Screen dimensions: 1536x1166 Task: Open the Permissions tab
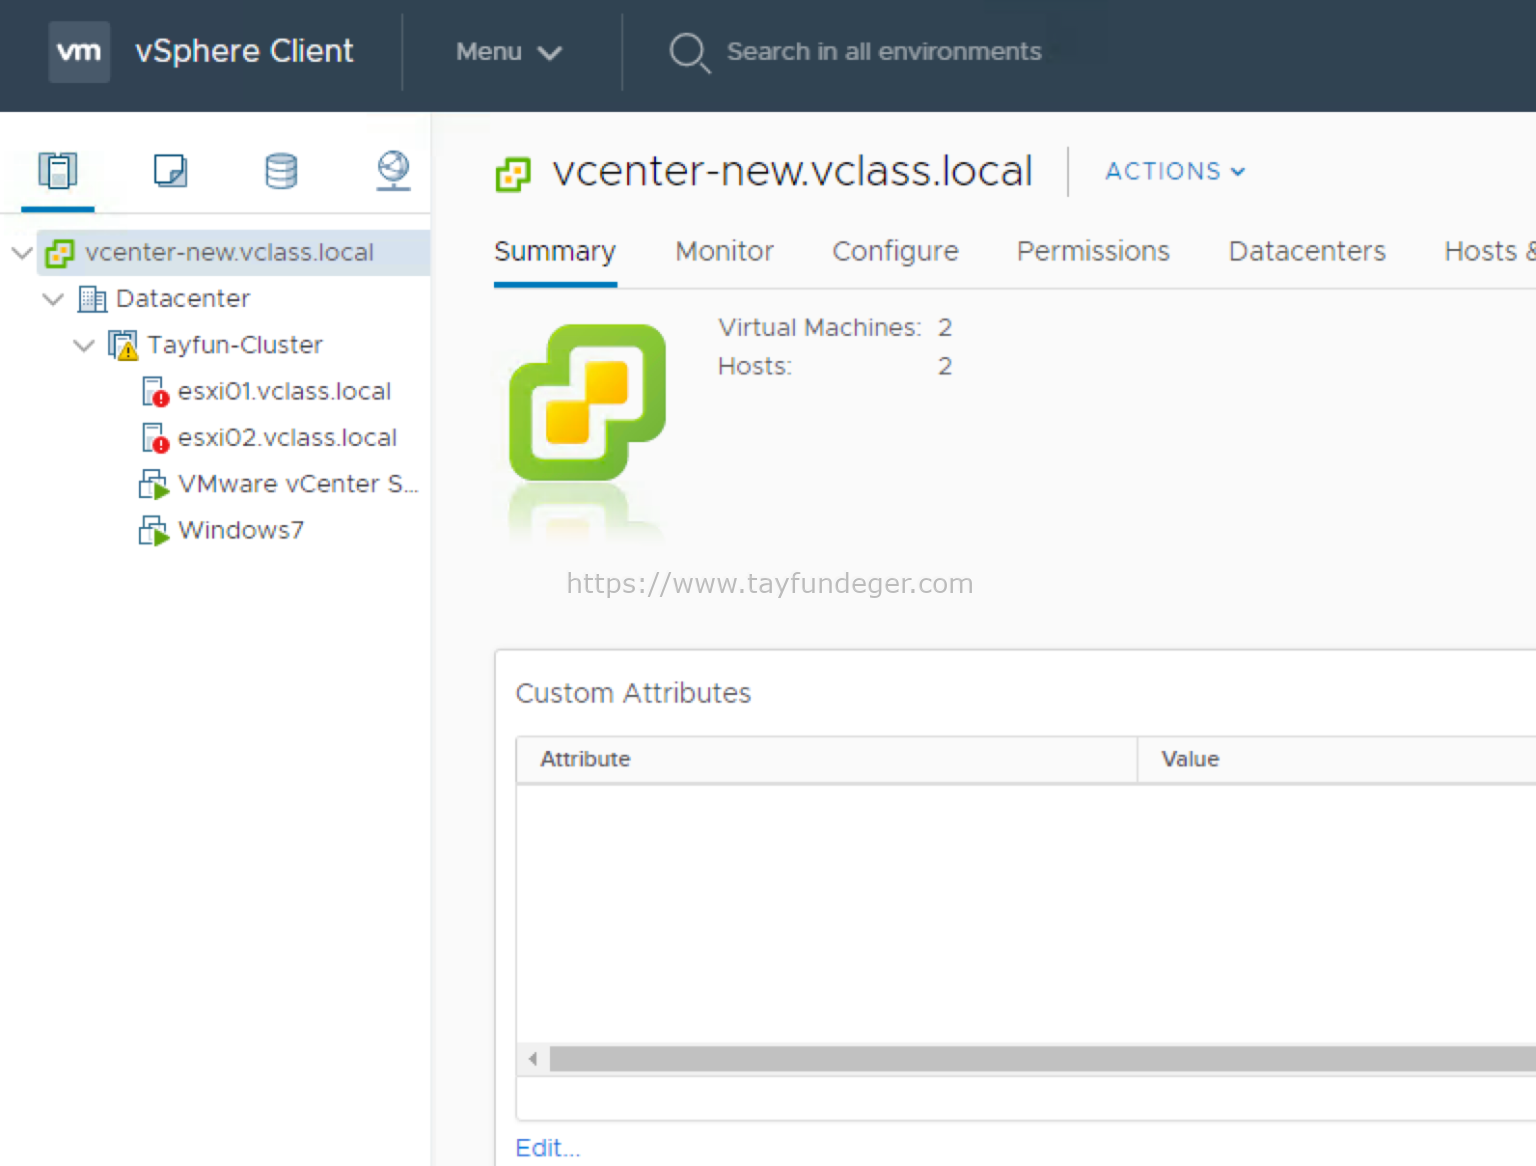1092,251
